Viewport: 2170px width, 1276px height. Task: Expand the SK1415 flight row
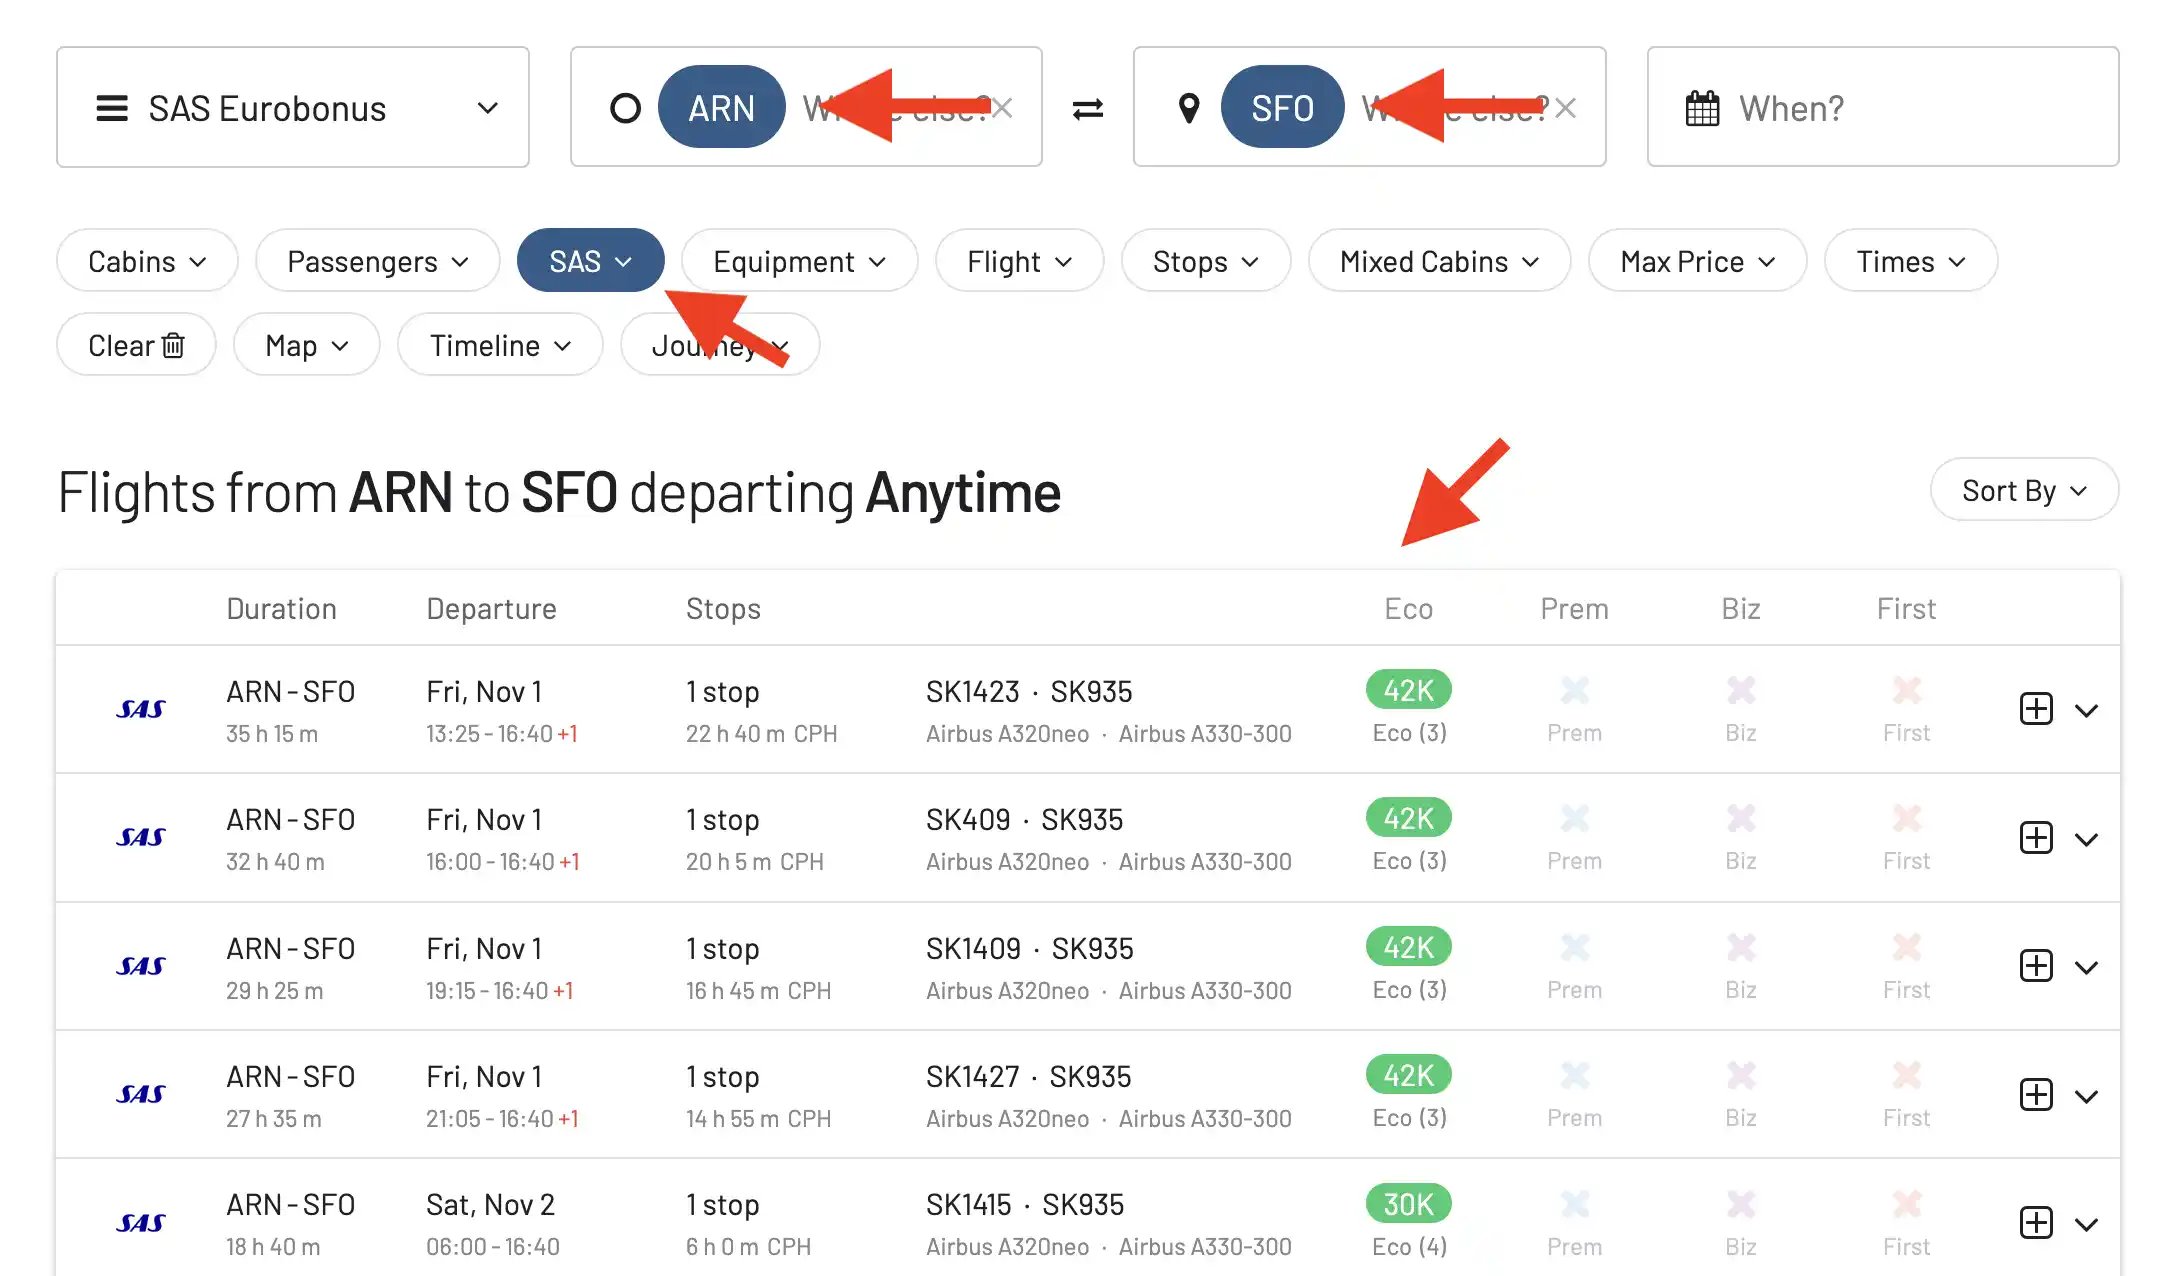pyautogui.click(x=2086, y=1224)
